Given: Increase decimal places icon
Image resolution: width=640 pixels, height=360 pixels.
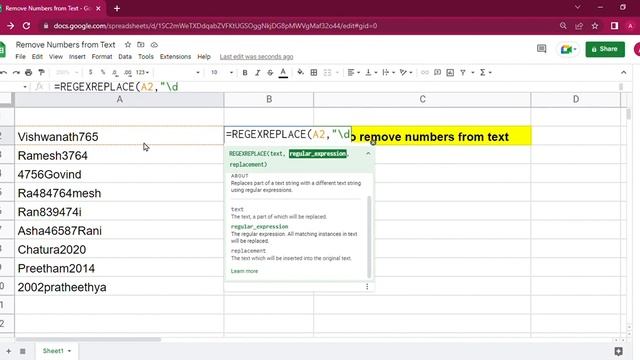Looking at the screenshot, I should click(x=128, y=73).
